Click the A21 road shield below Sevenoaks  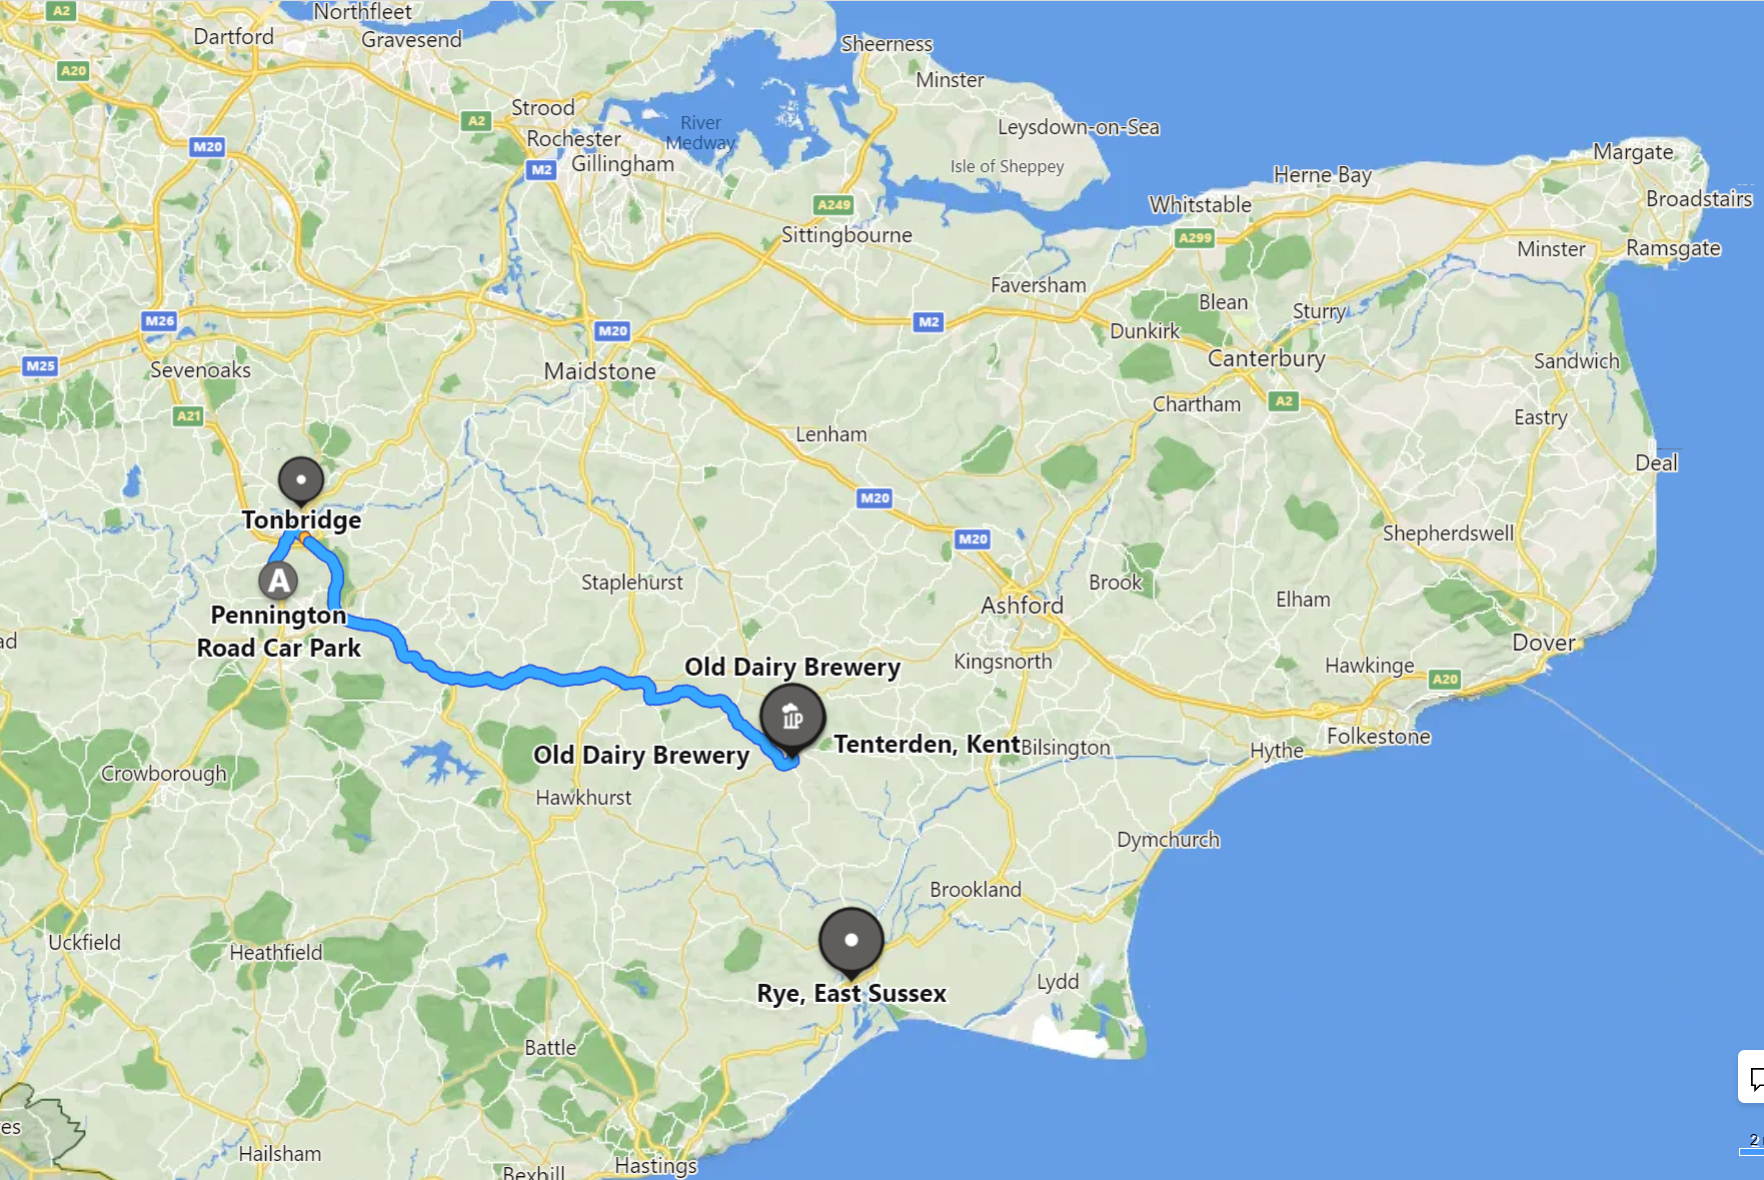point(188,415)
